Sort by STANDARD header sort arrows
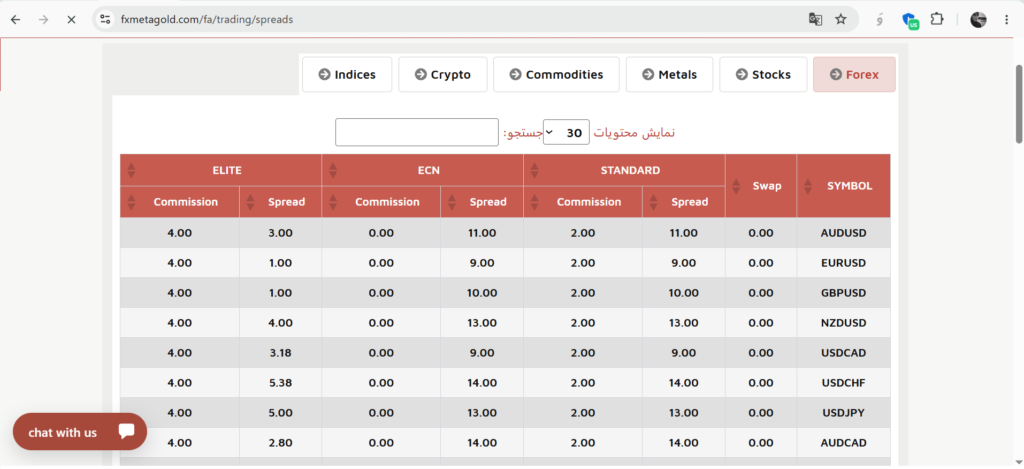The height and width of the screenshot is (469, 1024). [534, 170]
